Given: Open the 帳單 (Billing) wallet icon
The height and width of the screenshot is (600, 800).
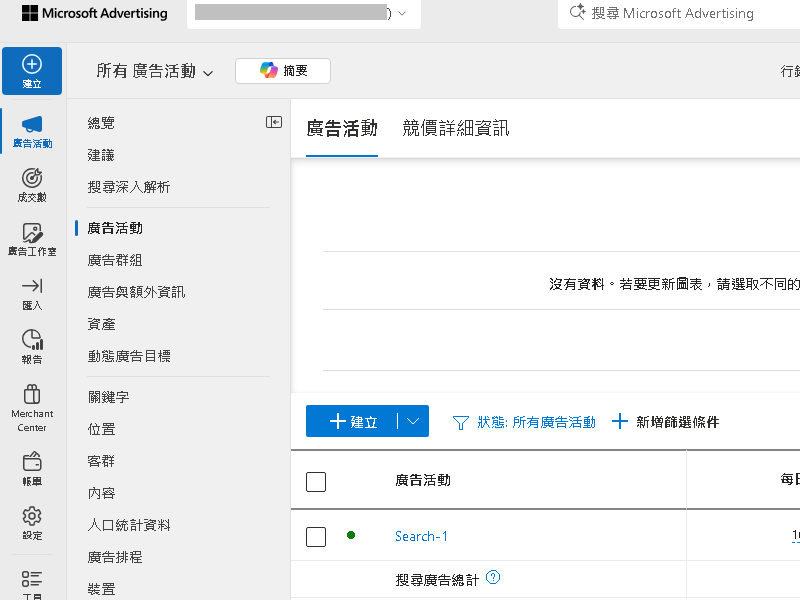Looking at the screenshot, I should tap(32, 462).
